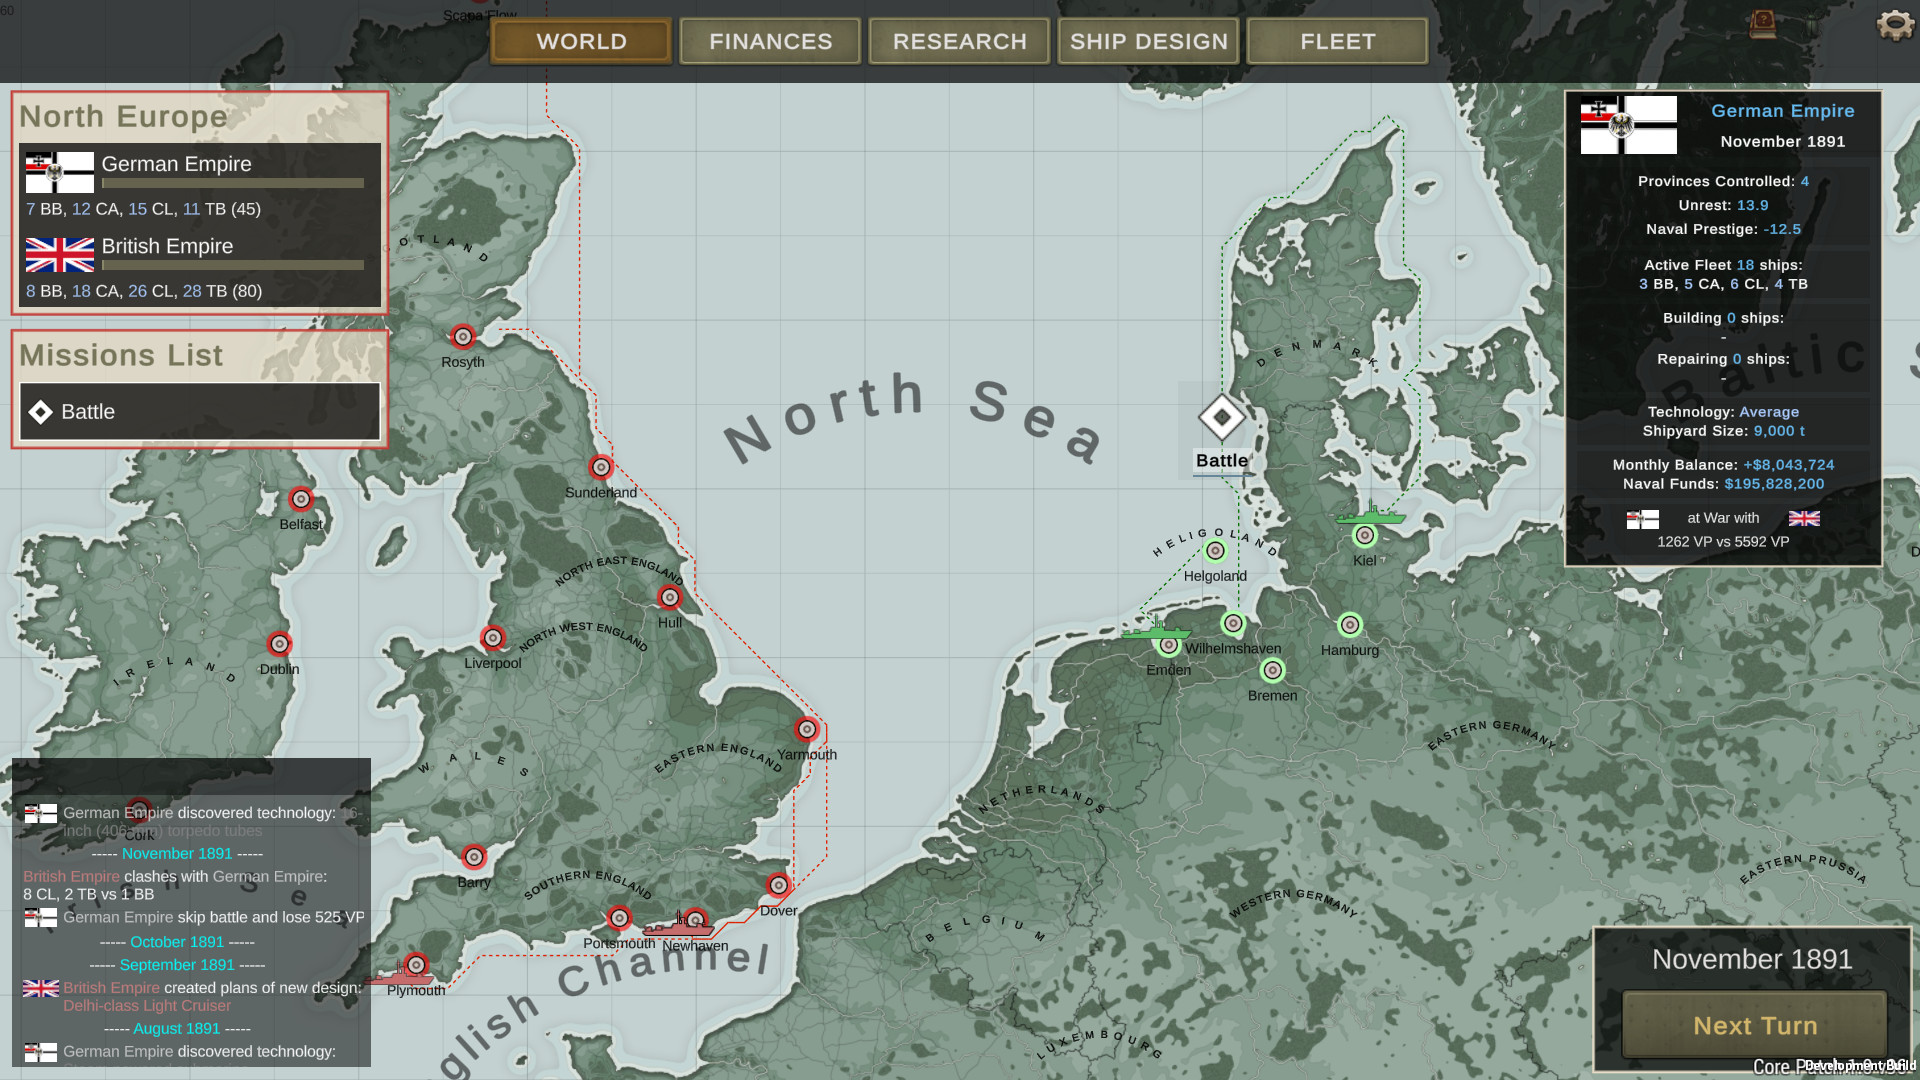Screen dimensions: 1920x1080
Task: Open the almanac book icon in top right
Action: click(x=1762, y=25)
